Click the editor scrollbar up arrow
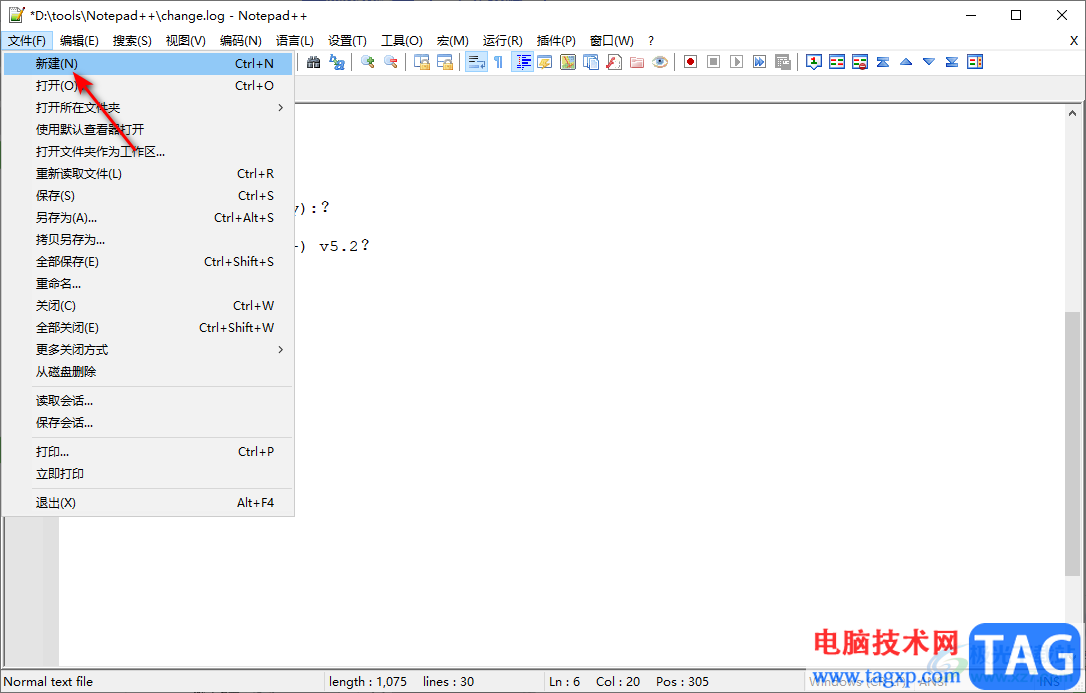Screen dimensions: 1086x693 point(1072,114)
